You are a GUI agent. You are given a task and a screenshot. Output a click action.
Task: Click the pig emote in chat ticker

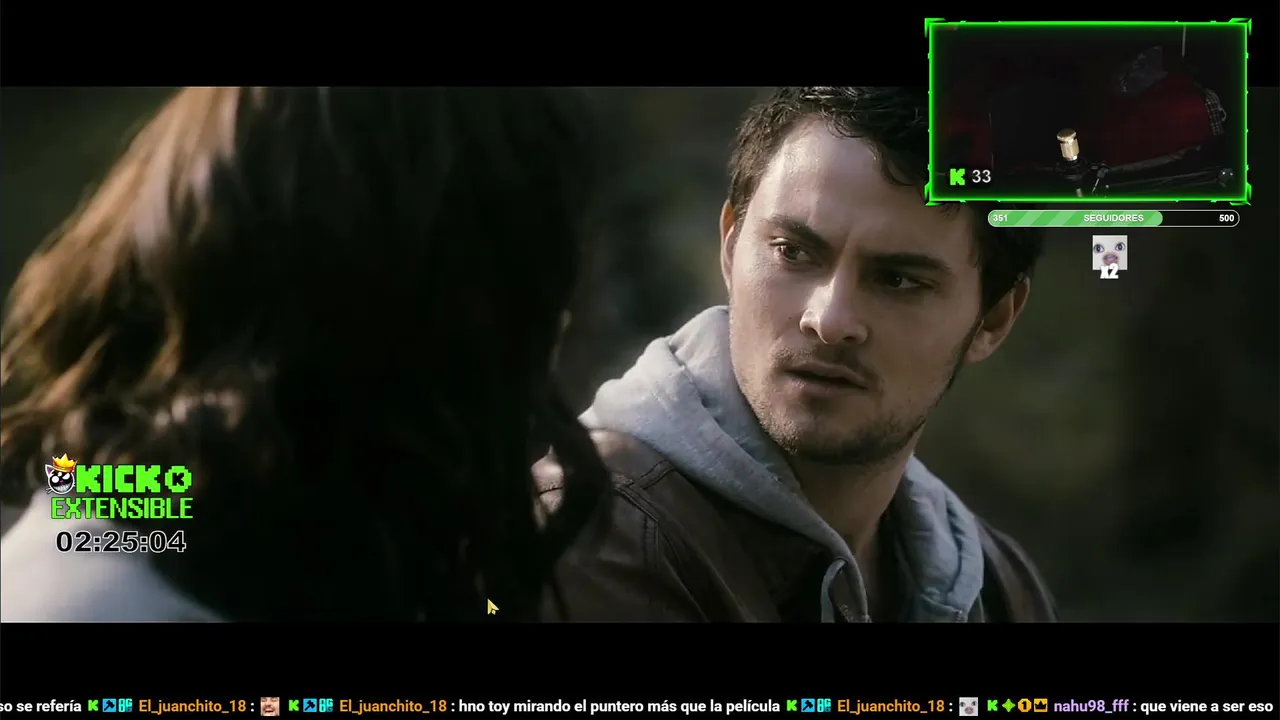coord(968,706)
